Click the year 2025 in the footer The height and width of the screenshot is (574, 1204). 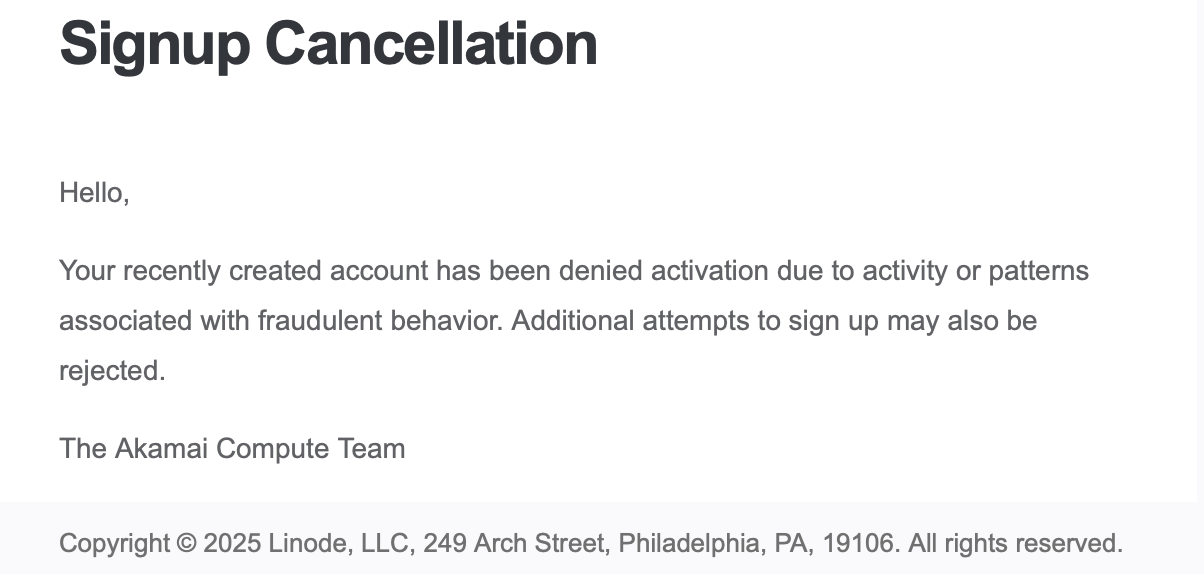pyautogui.click(x=232, y=544)
